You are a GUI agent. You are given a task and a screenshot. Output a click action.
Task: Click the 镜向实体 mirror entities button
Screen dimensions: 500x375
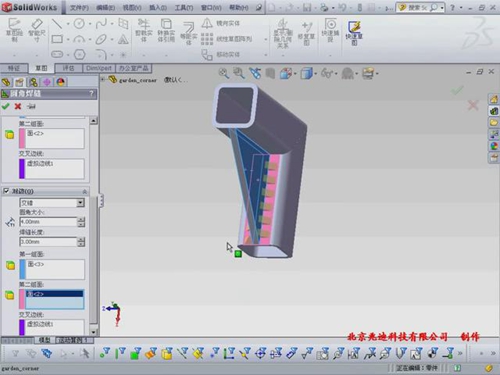pyautogui.click(x=221, y=23)
